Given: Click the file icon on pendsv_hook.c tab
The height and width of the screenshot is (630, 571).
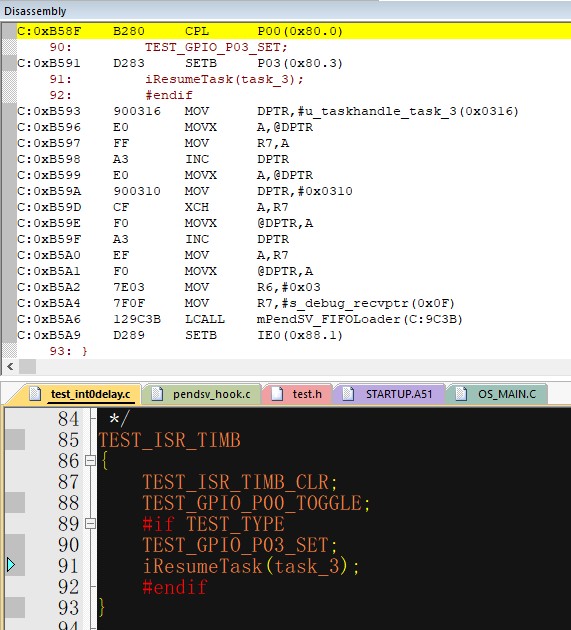Looking at the screenshot, I should (x=156, y=394).
